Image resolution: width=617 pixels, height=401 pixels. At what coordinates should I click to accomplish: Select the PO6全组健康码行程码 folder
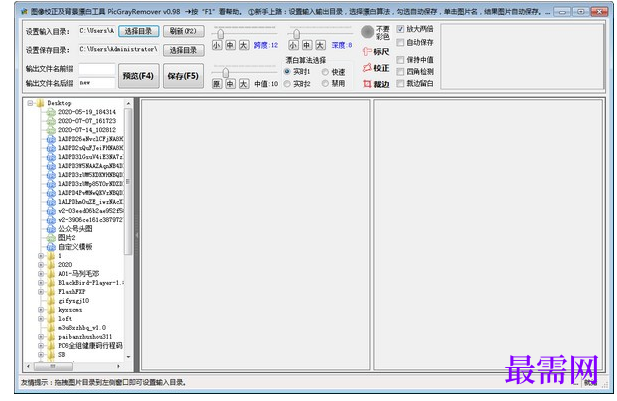click(91, 346)
